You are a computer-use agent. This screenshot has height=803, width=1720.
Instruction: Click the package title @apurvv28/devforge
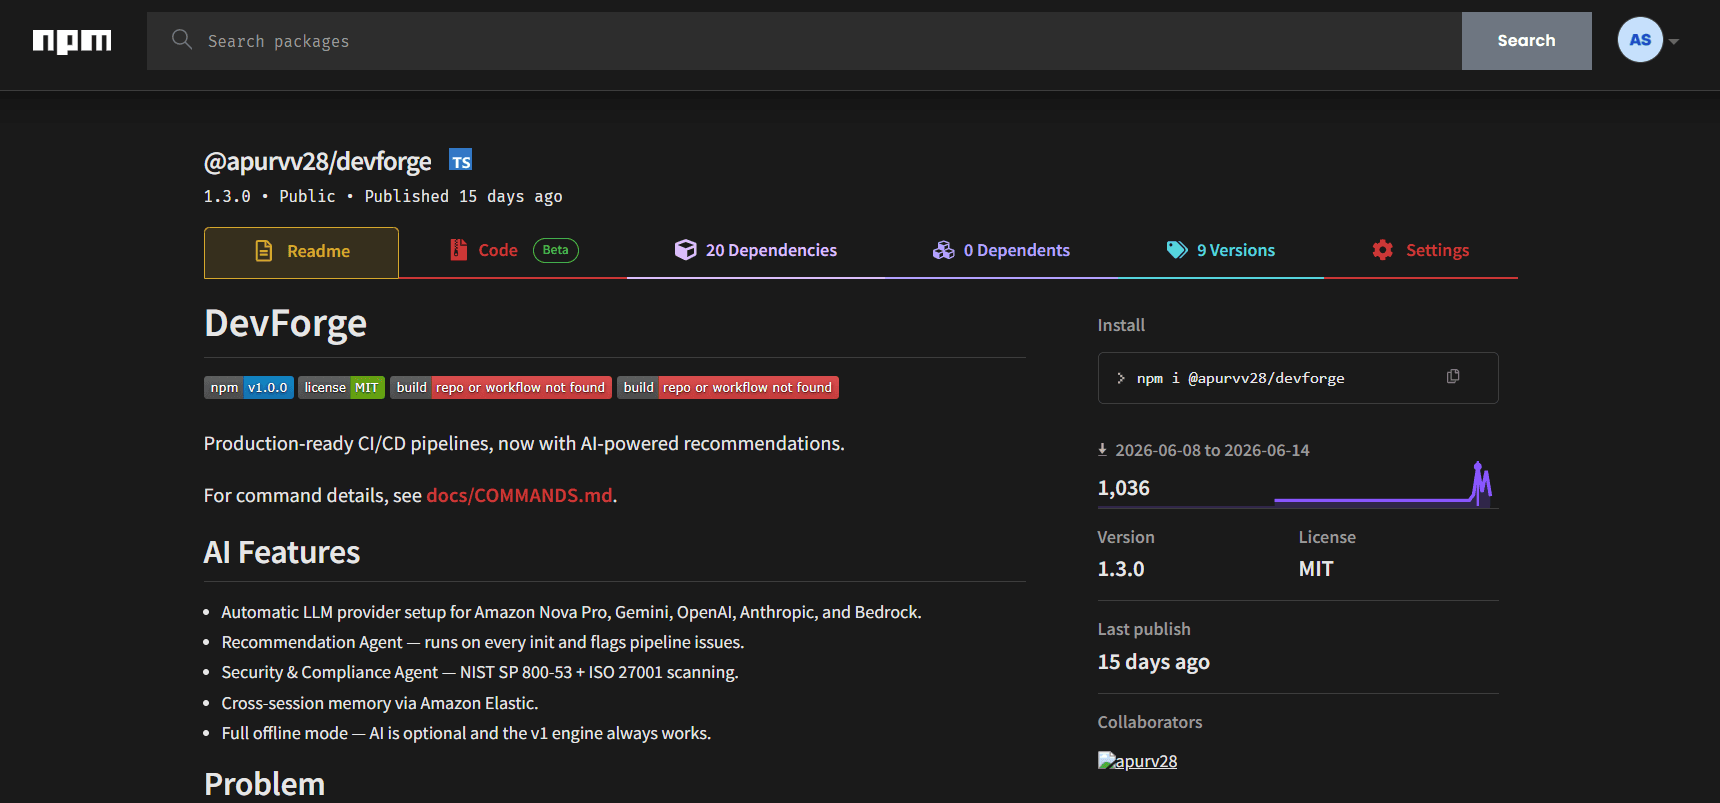[318, 161]
